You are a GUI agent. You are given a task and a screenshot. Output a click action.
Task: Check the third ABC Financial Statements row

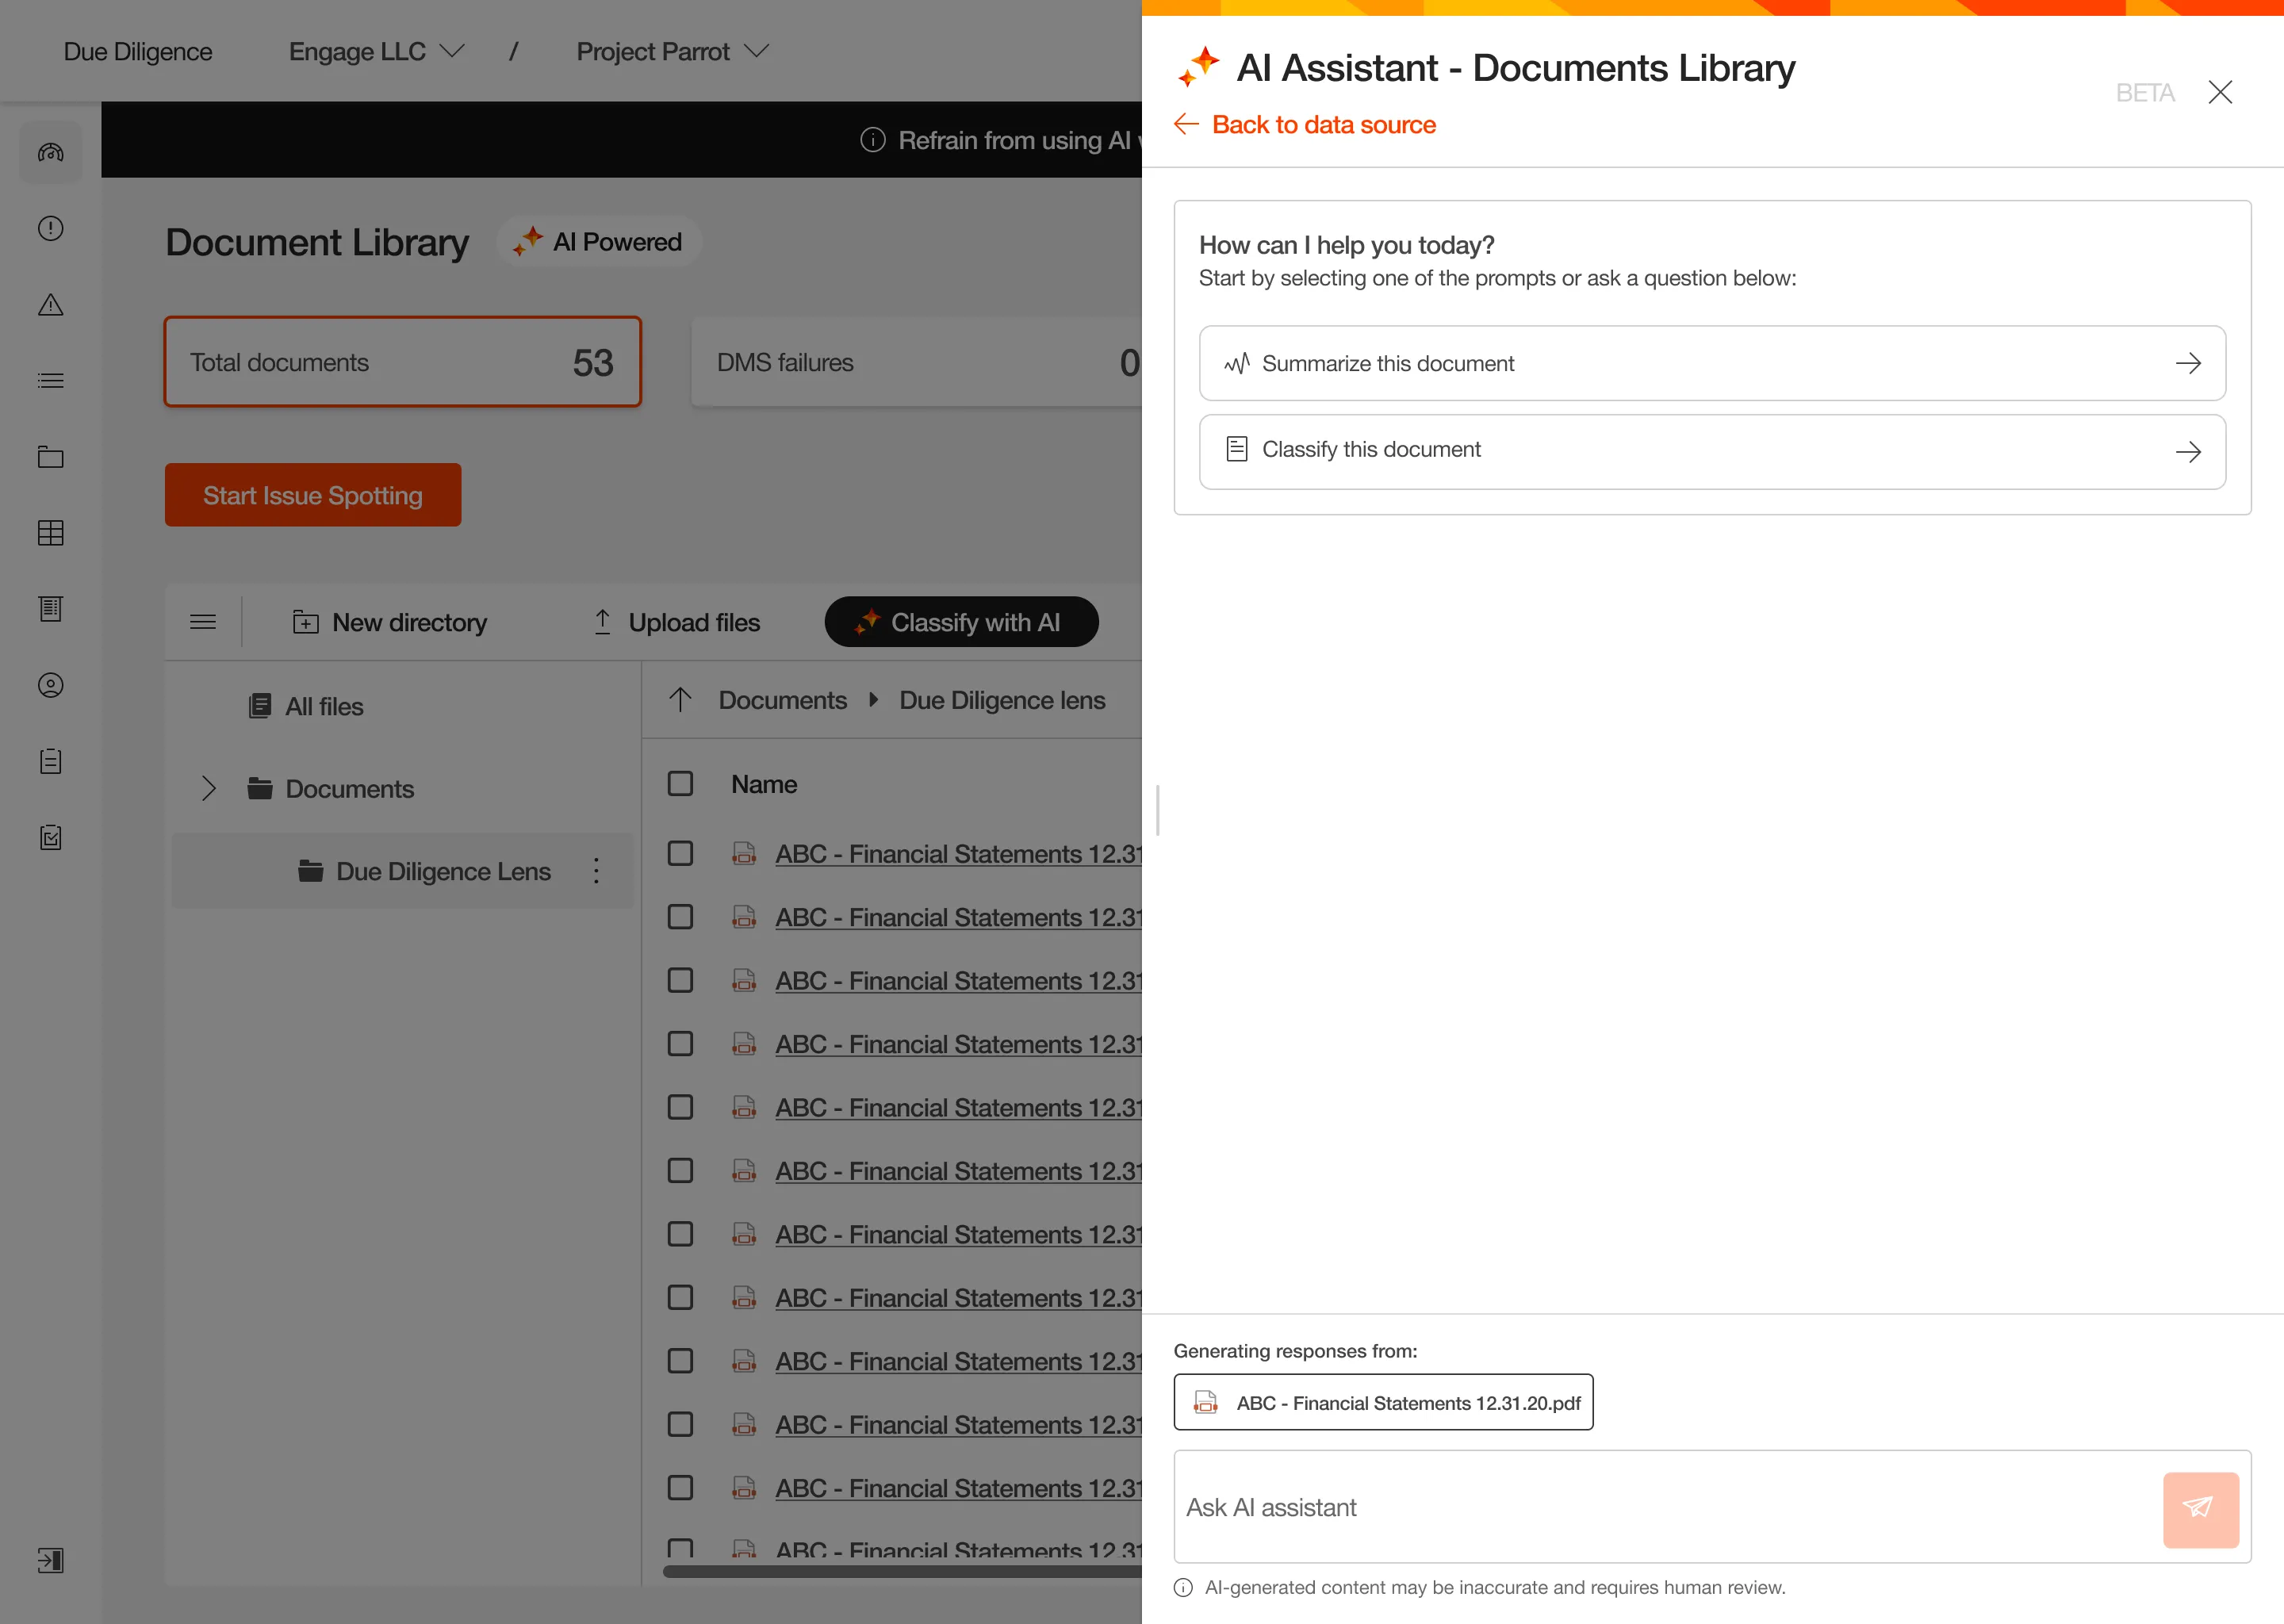click(680, 980)
